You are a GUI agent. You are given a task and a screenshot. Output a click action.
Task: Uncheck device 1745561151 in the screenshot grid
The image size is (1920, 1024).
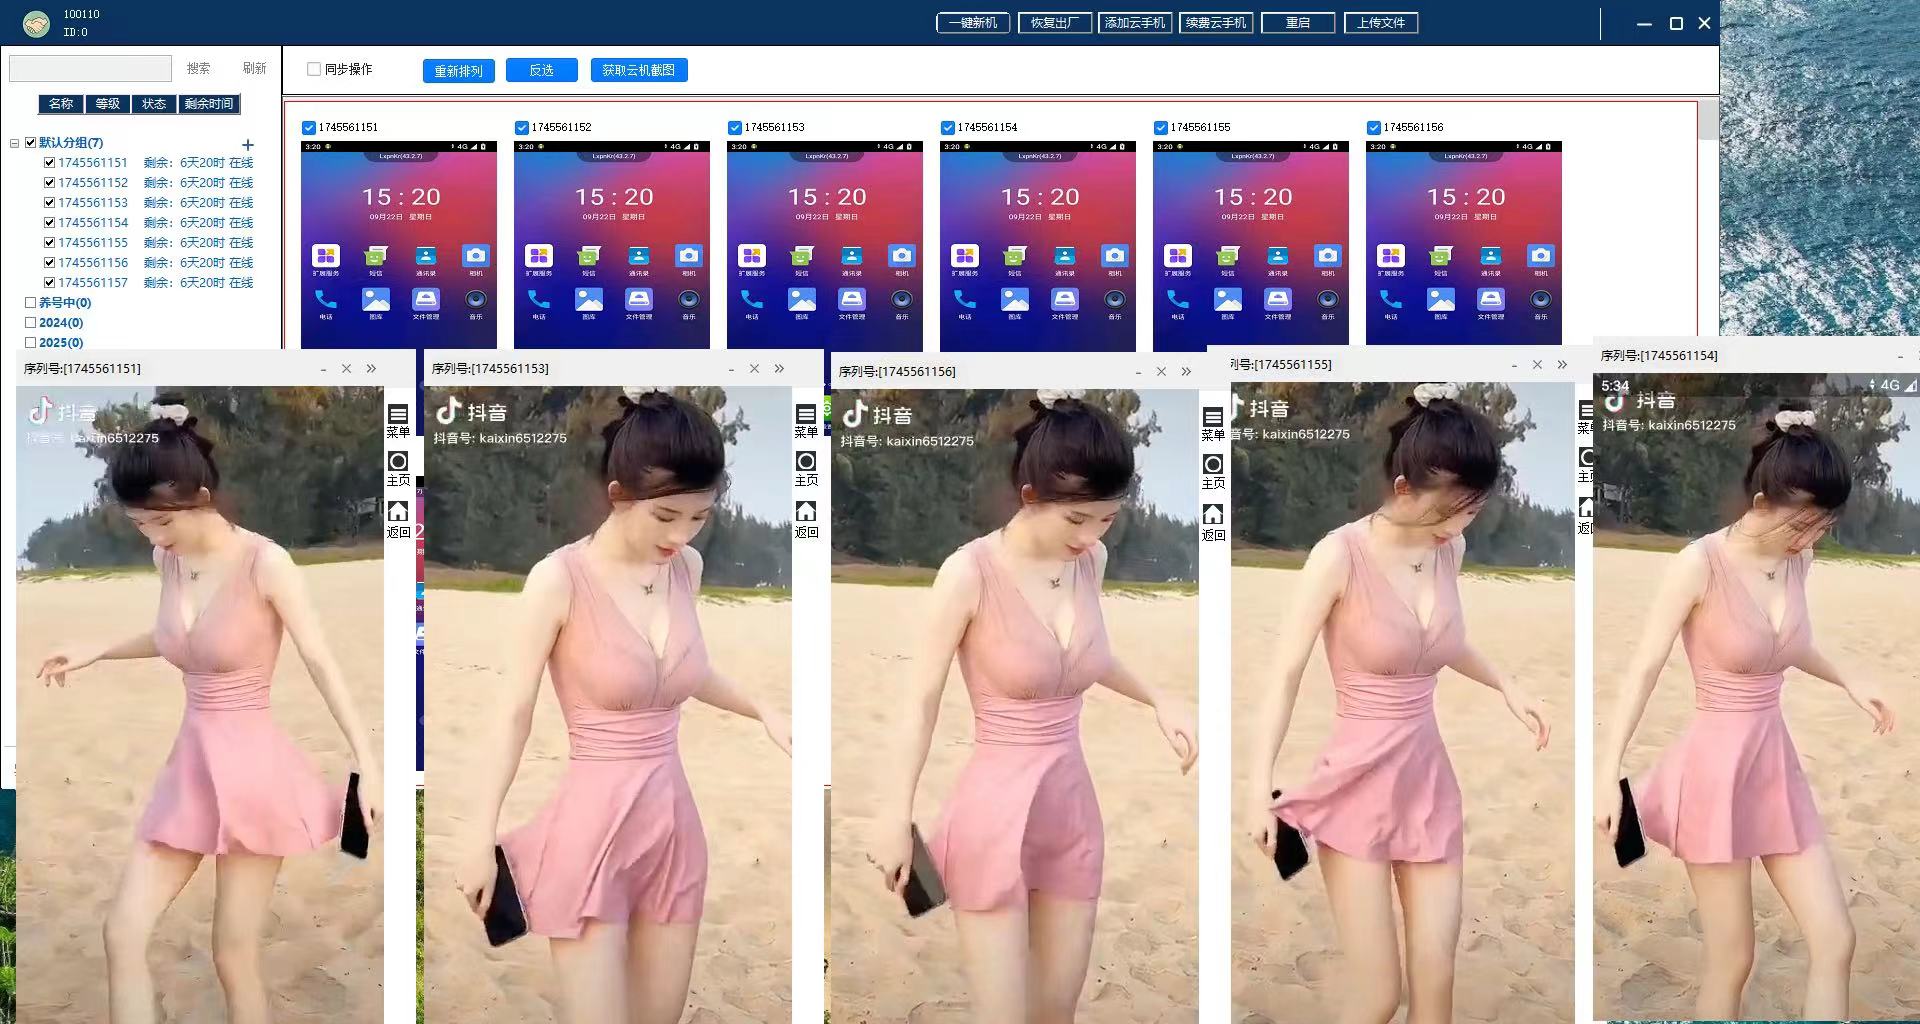click(309, 127)
